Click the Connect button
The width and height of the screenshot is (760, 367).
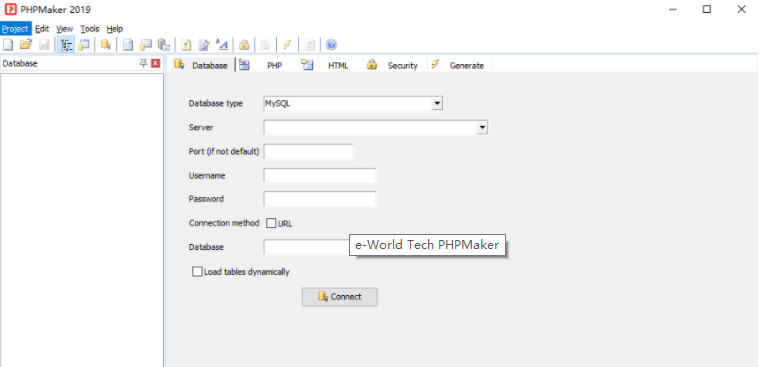coord(339,297)
